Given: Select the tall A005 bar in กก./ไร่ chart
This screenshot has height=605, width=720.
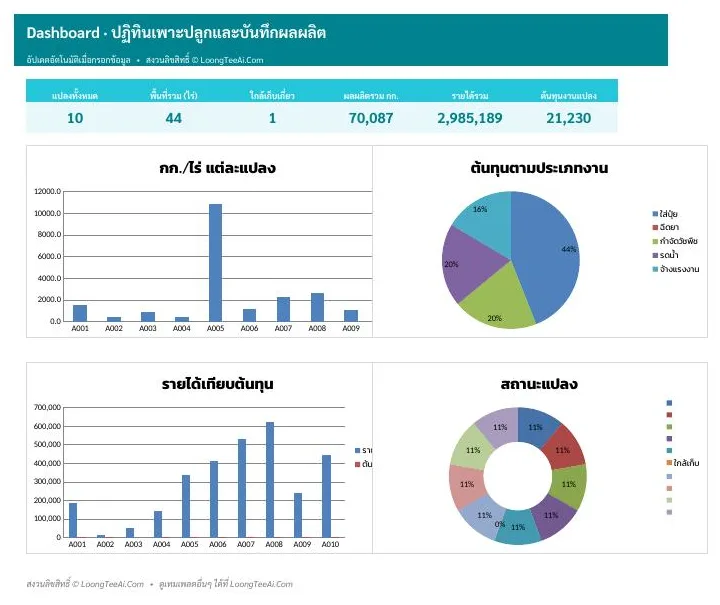Looking at the screenshot, I should coord(215,263).
